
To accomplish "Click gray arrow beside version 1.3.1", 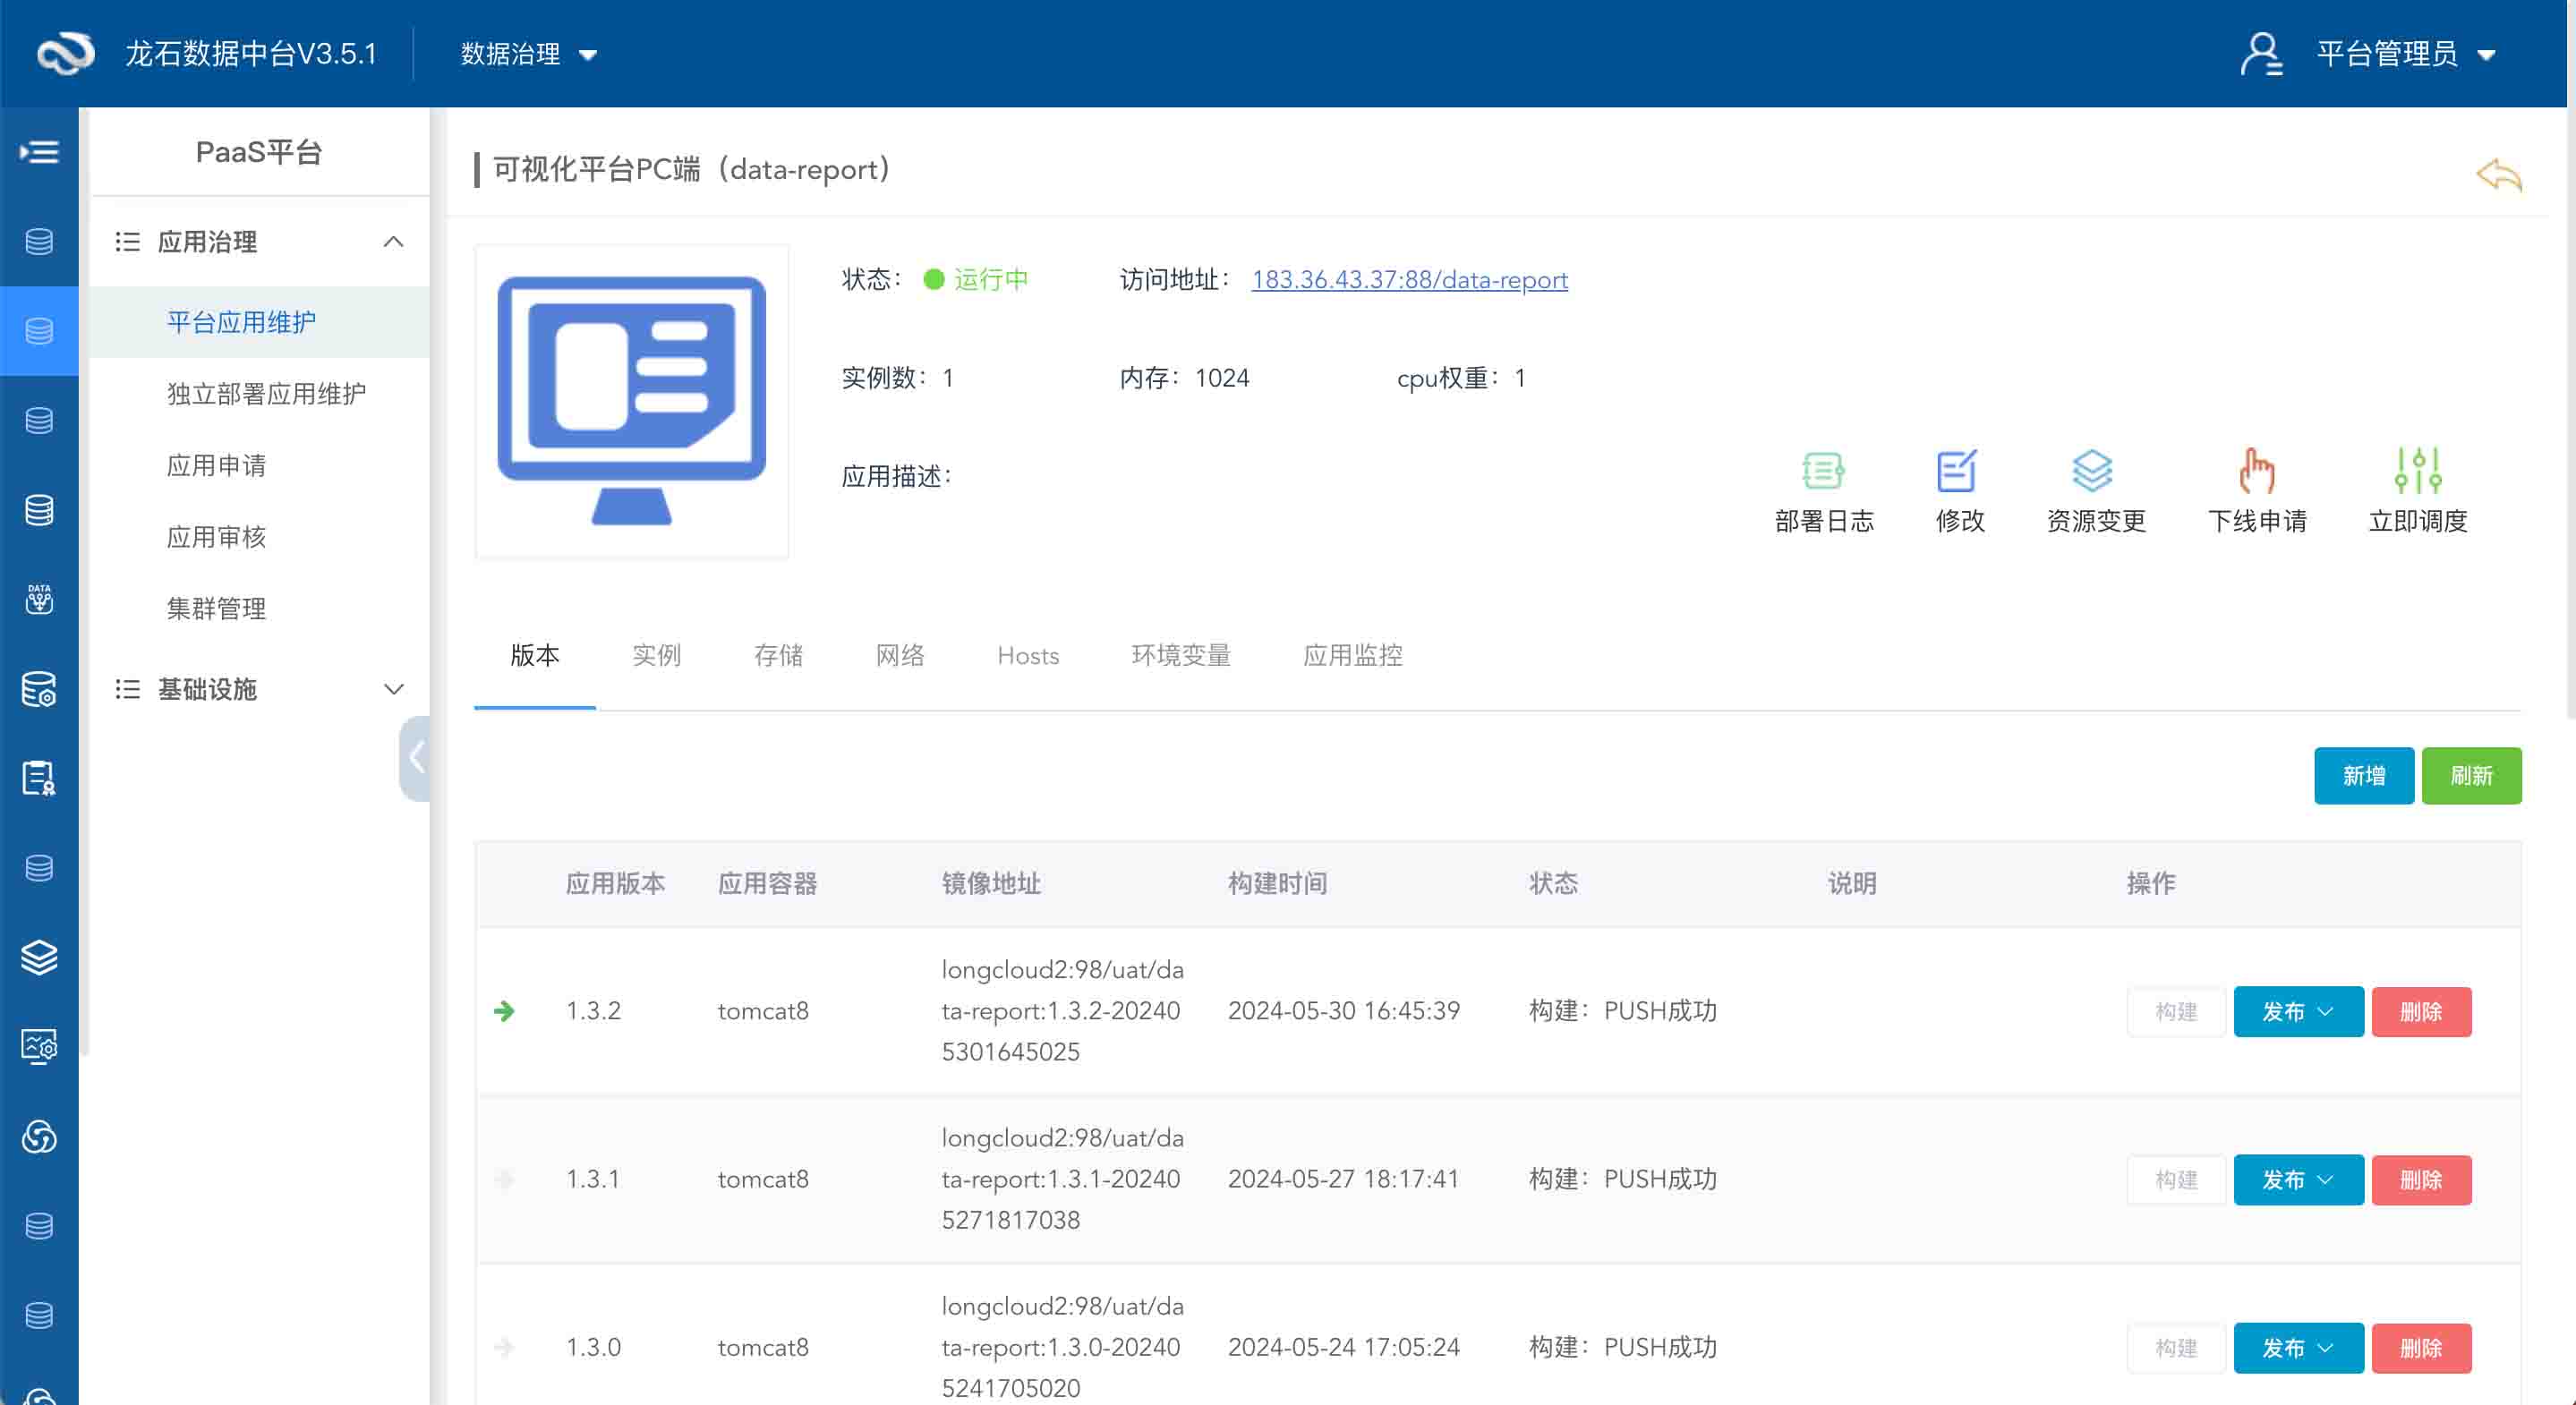I will pos(504,1179).
